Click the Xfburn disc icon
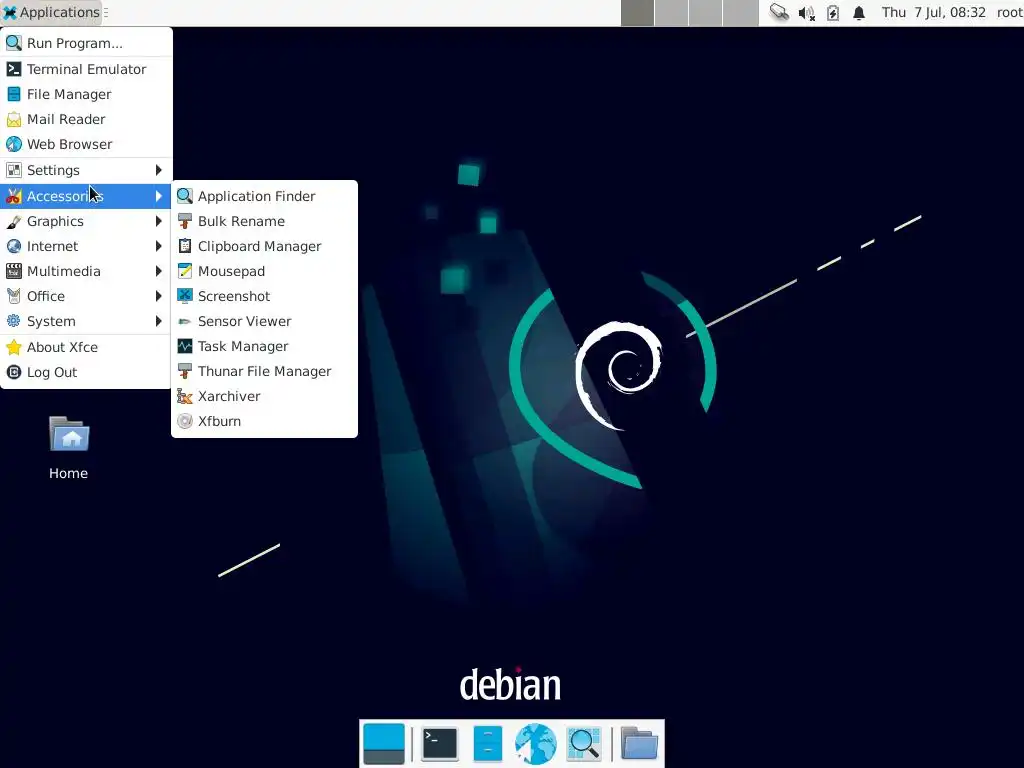Screen dimensions: 1024x768 [x=185, y=421]
